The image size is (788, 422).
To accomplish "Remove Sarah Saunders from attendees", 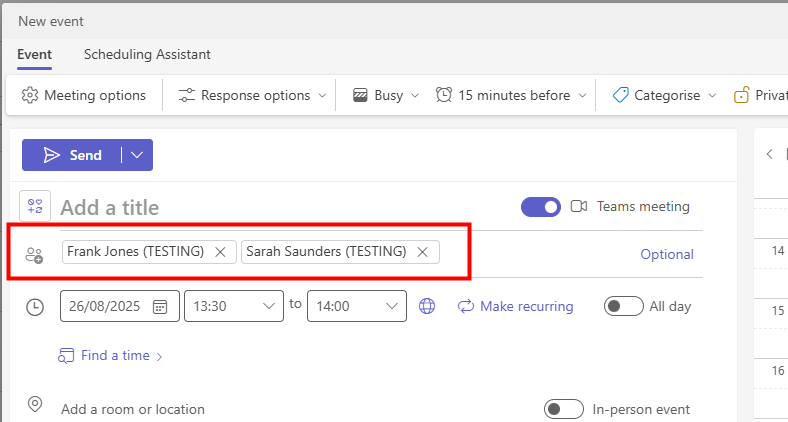I will tap(422, 252).
